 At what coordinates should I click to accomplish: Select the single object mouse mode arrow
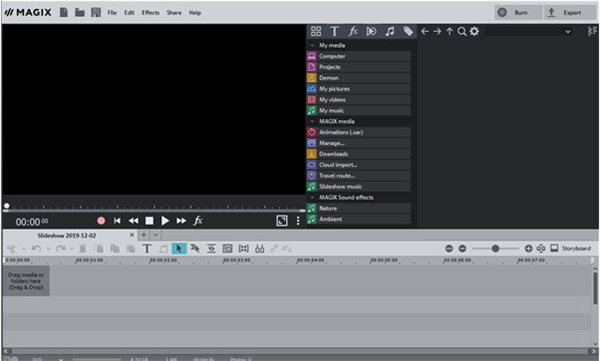[x=179, y=249]
